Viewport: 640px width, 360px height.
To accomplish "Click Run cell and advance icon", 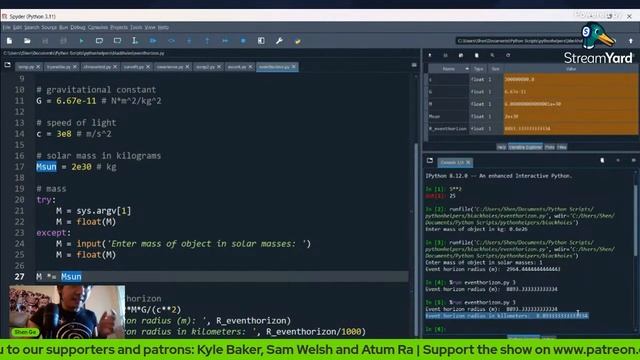I will (117, 41).
